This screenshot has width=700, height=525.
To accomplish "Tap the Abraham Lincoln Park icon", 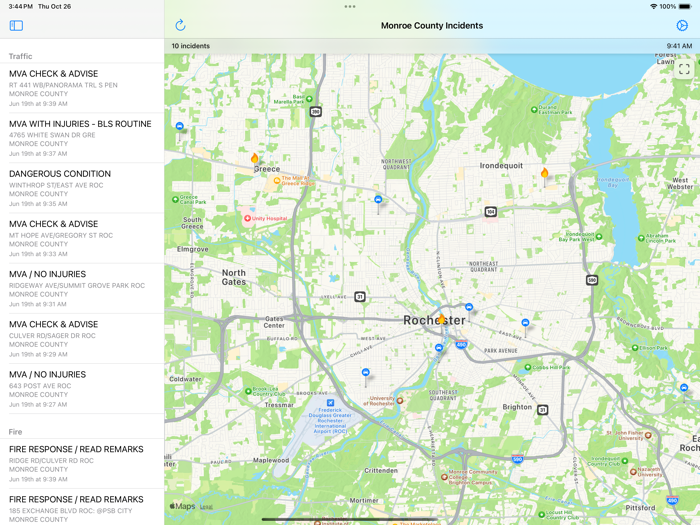I will pos(641,238).
